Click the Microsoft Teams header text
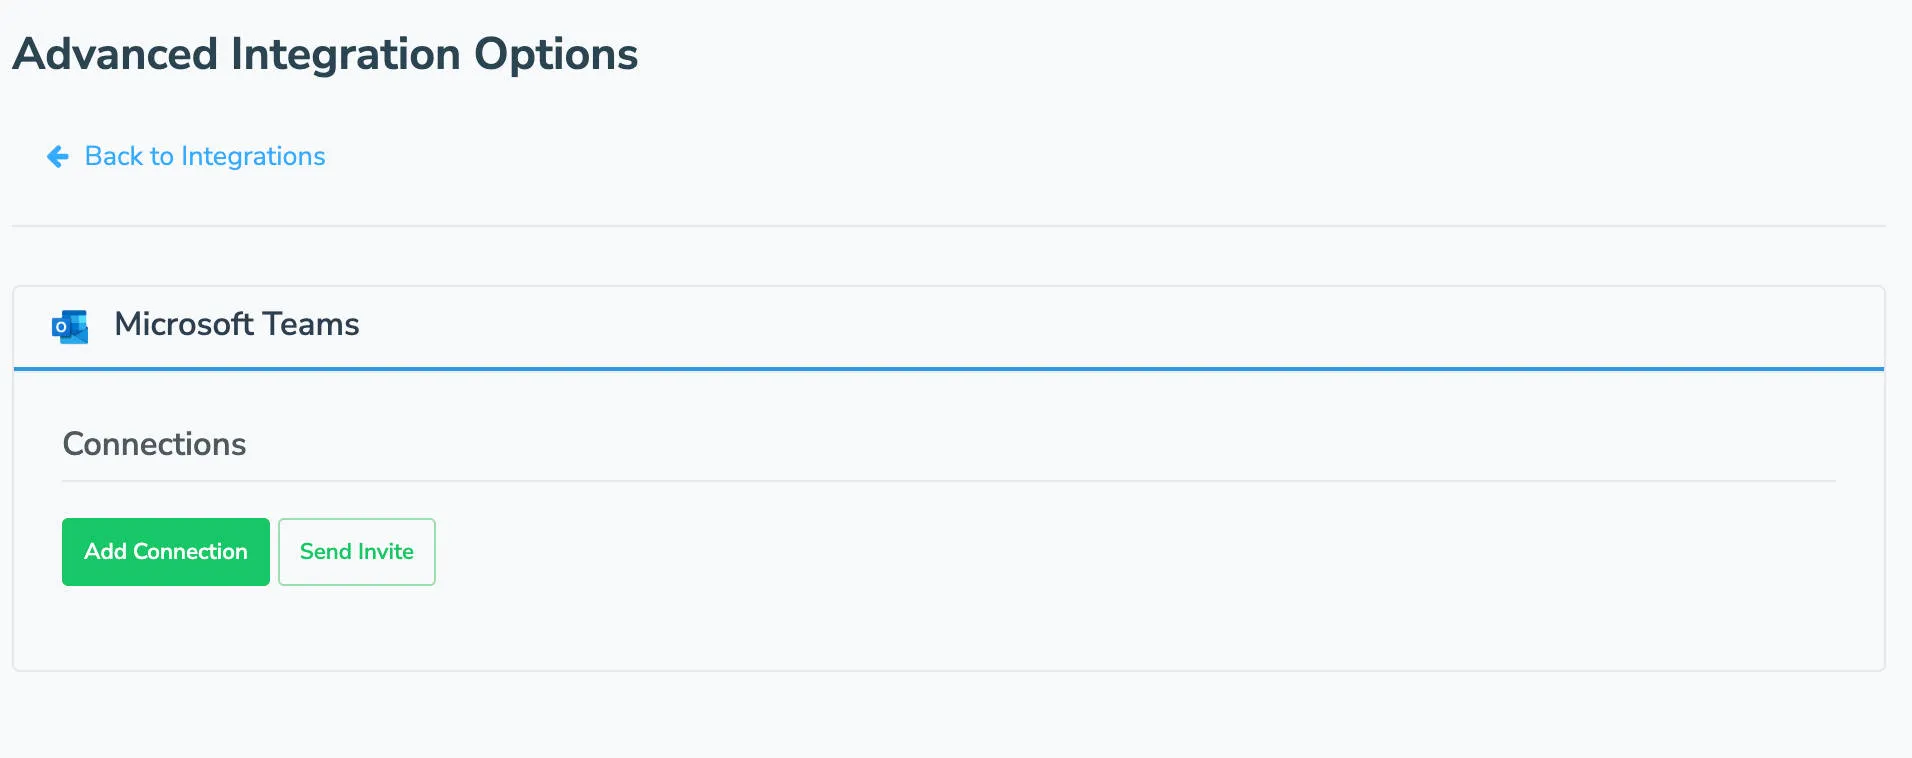 (x=236, y=325)
